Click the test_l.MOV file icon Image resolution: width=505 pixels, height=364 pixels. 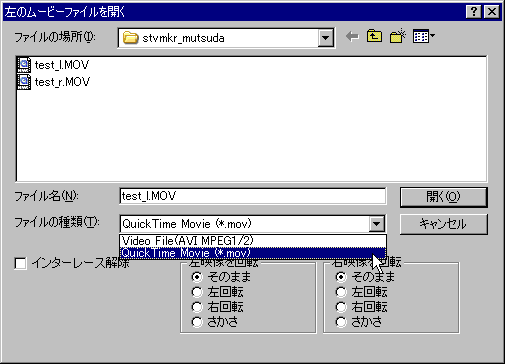(x=24, y=65)
